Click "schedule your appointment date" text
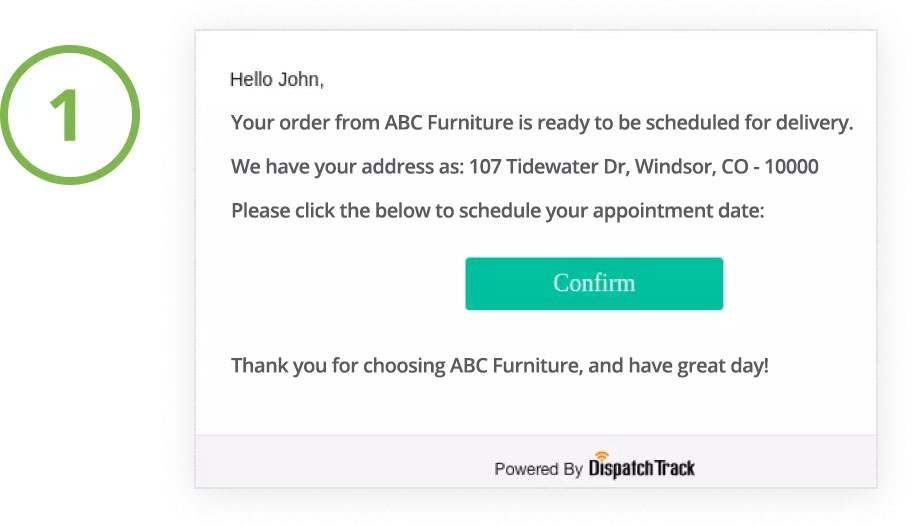This screenshot has width=911, height=526. (610, 211)
